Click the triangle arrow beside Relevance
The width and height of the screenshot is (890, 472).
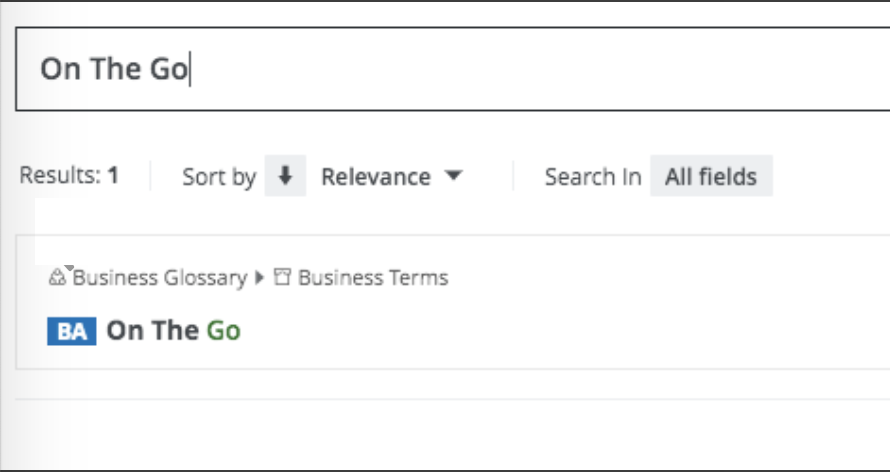[x=453, y=176]
